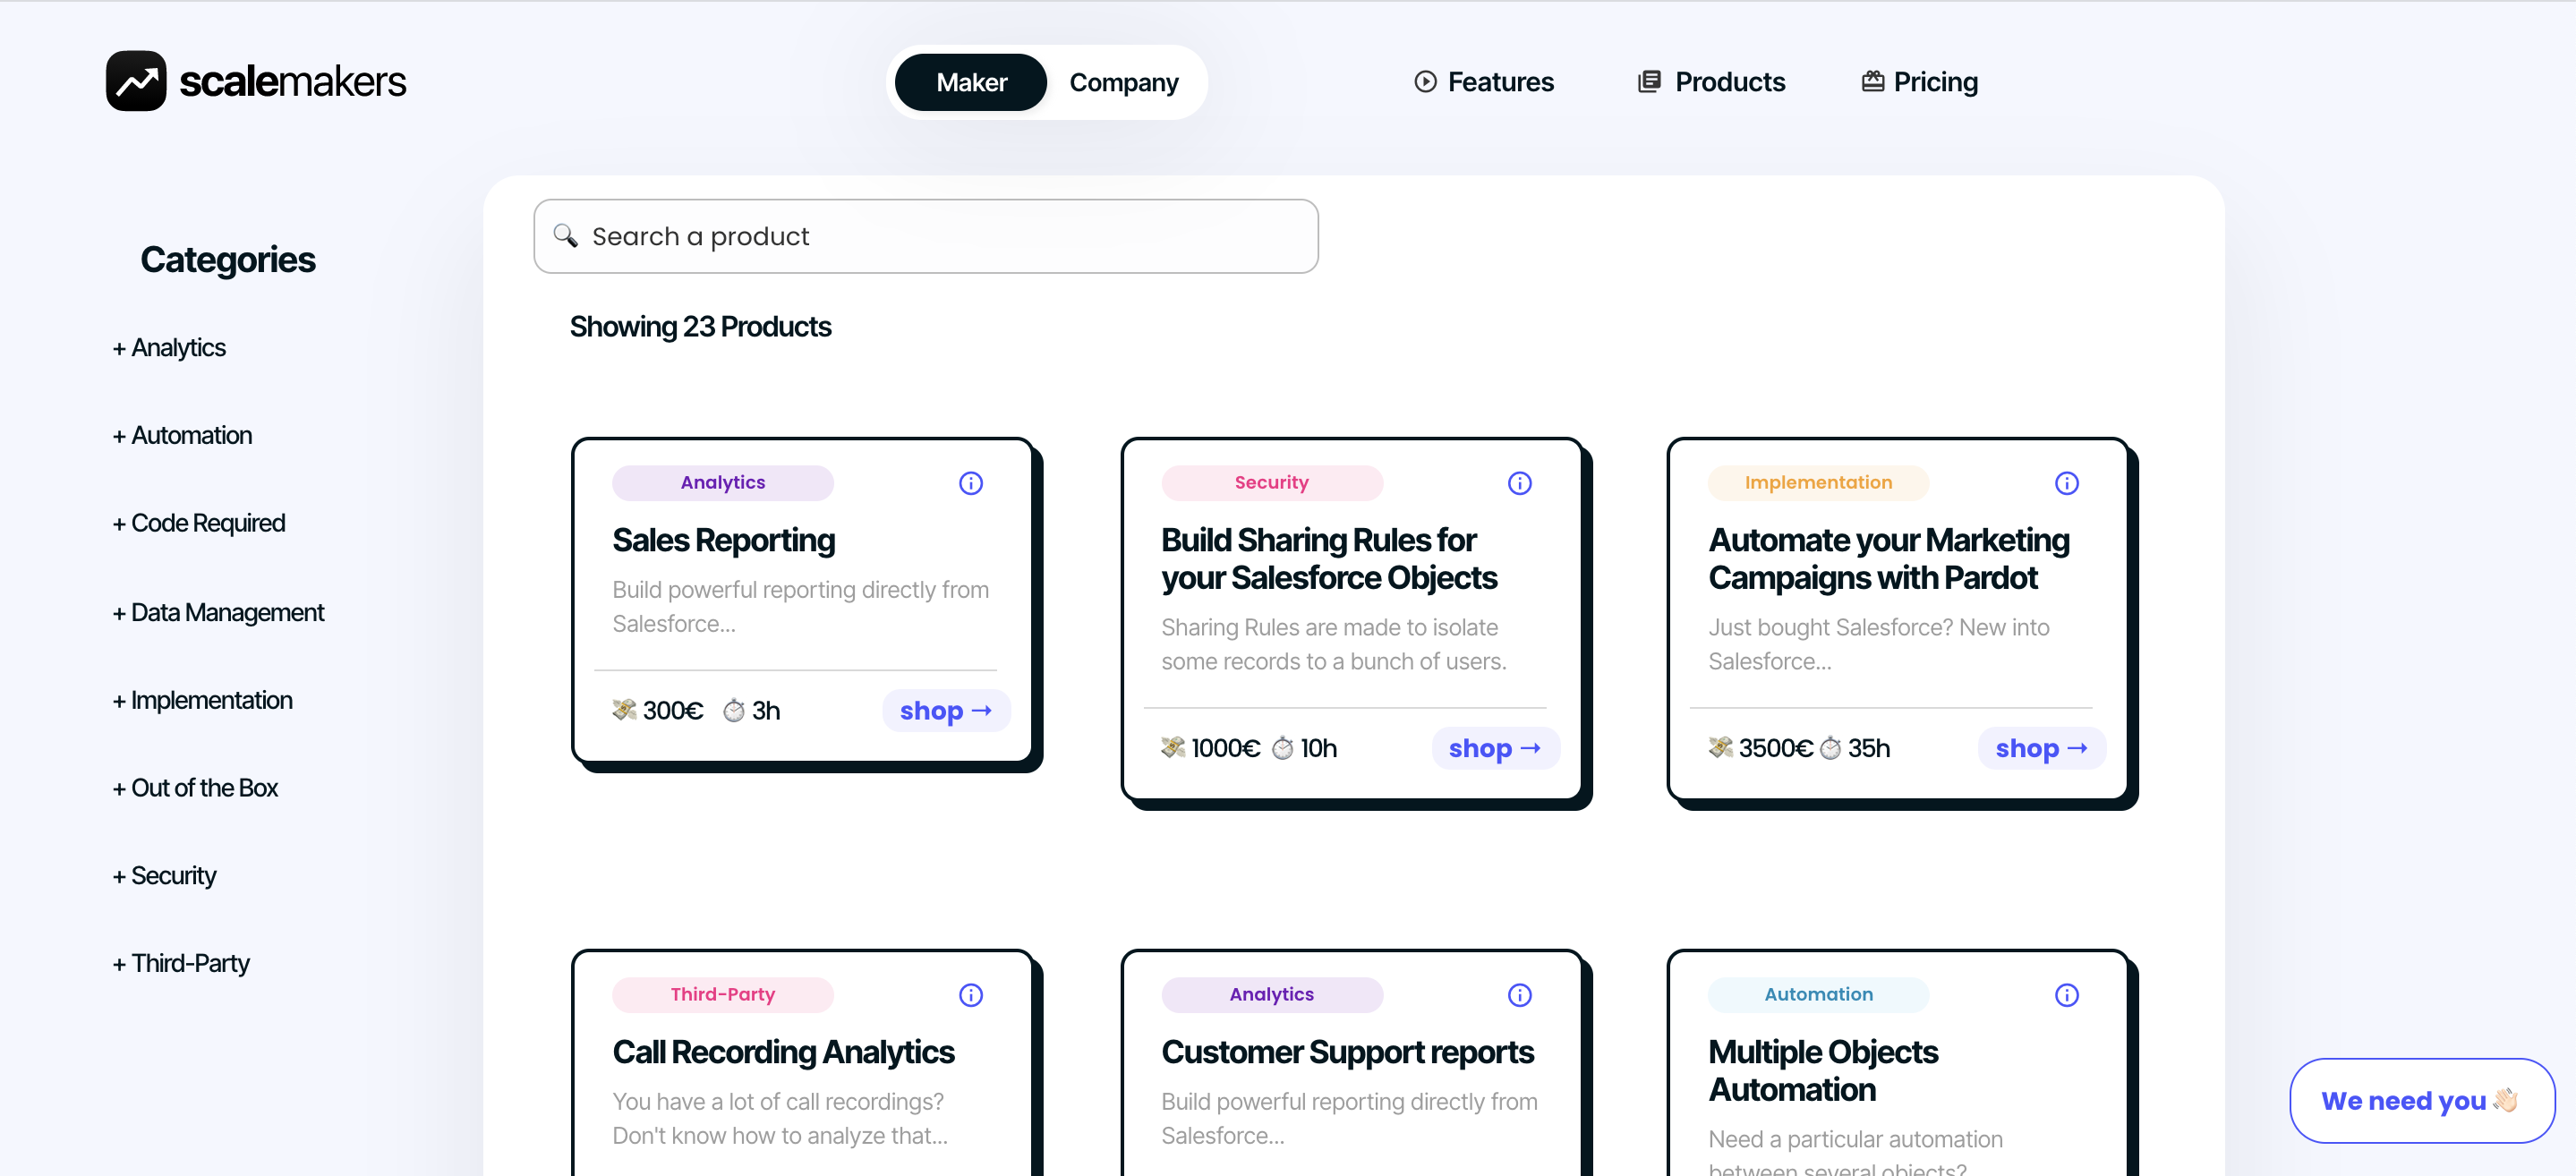Click shop on Sales Reporting card
This screenshot has height=1176, width=2576.
click(x=945, y=711)
